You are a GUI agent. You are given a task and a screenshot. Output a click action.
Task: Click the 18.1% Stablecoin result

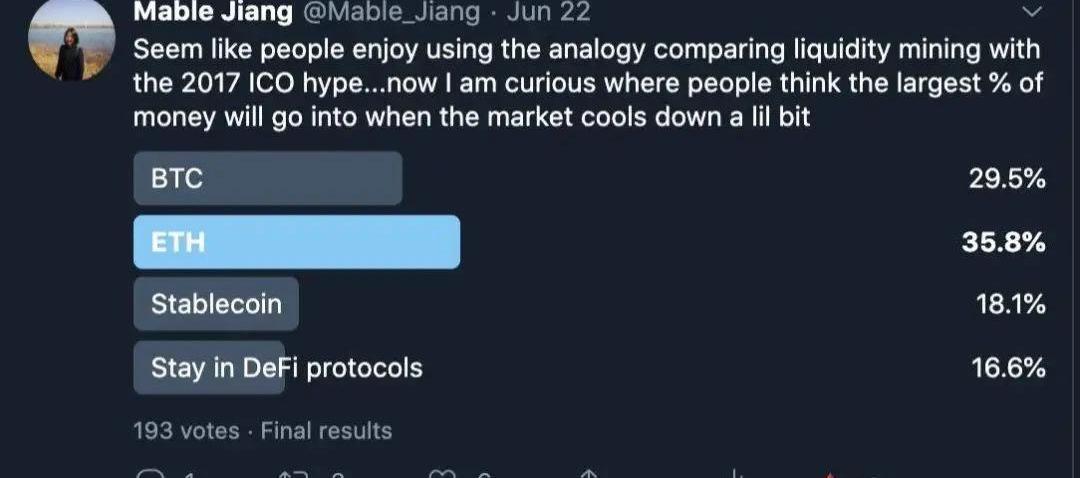pos(1011,304)
